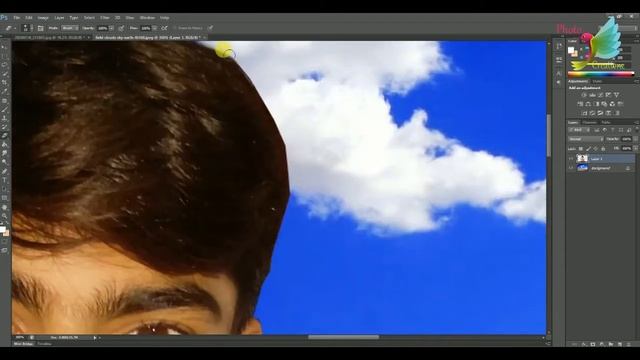Select the Brush tool
640x360 pixels.
4,109
